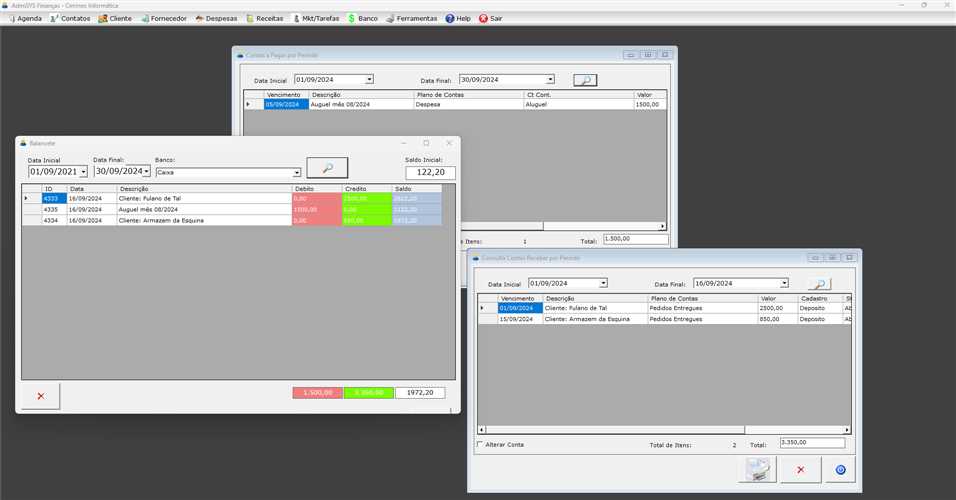Open Data Final dropdown in Contas a Pagar

(x=550, y=80)
